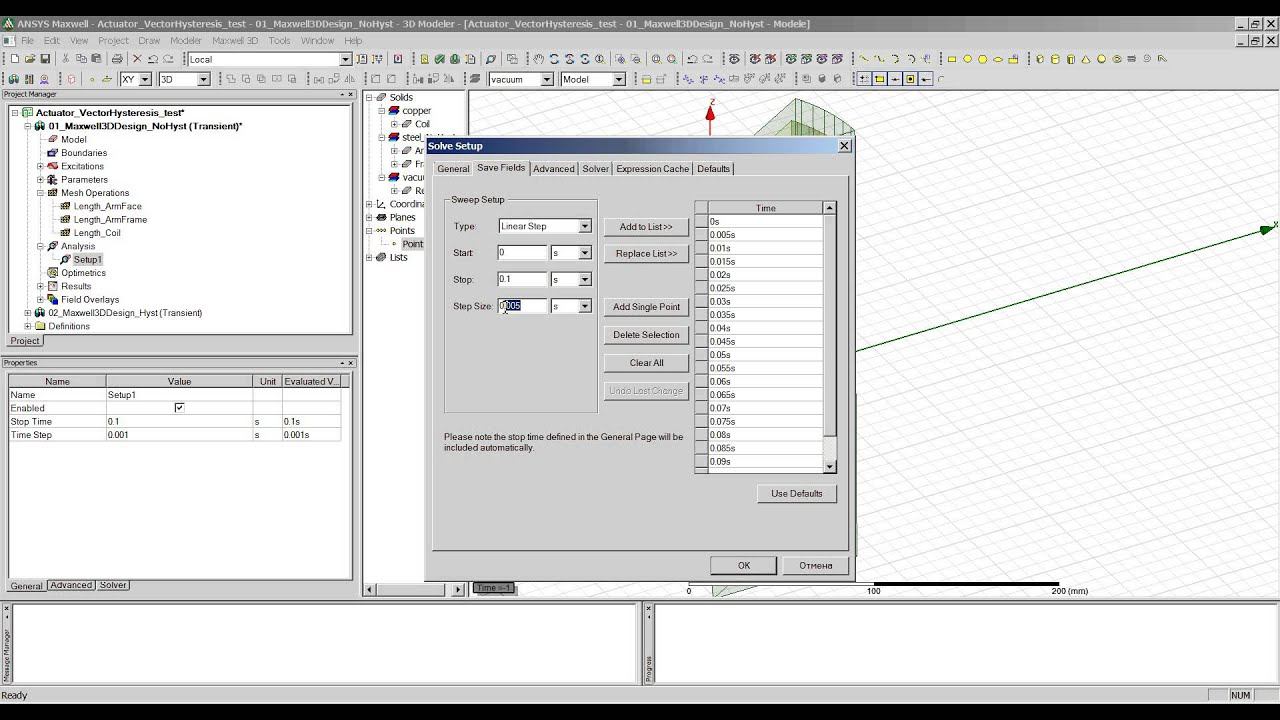Open Advanced tab in Properties panel
Screen dimensions: 1280x720
click(71, 585)
